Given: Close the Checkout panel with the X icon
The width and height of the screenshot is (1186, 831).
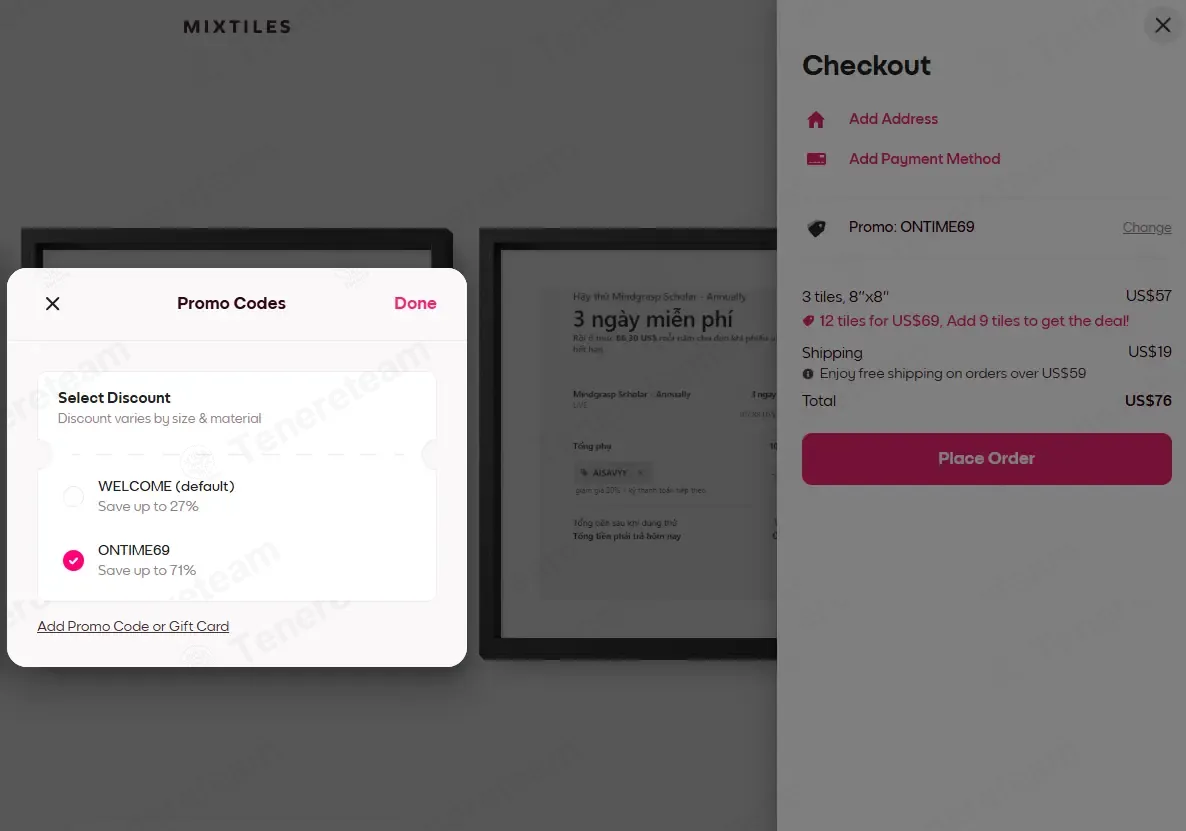Looking at the screenshot, I should (1162, 26).
